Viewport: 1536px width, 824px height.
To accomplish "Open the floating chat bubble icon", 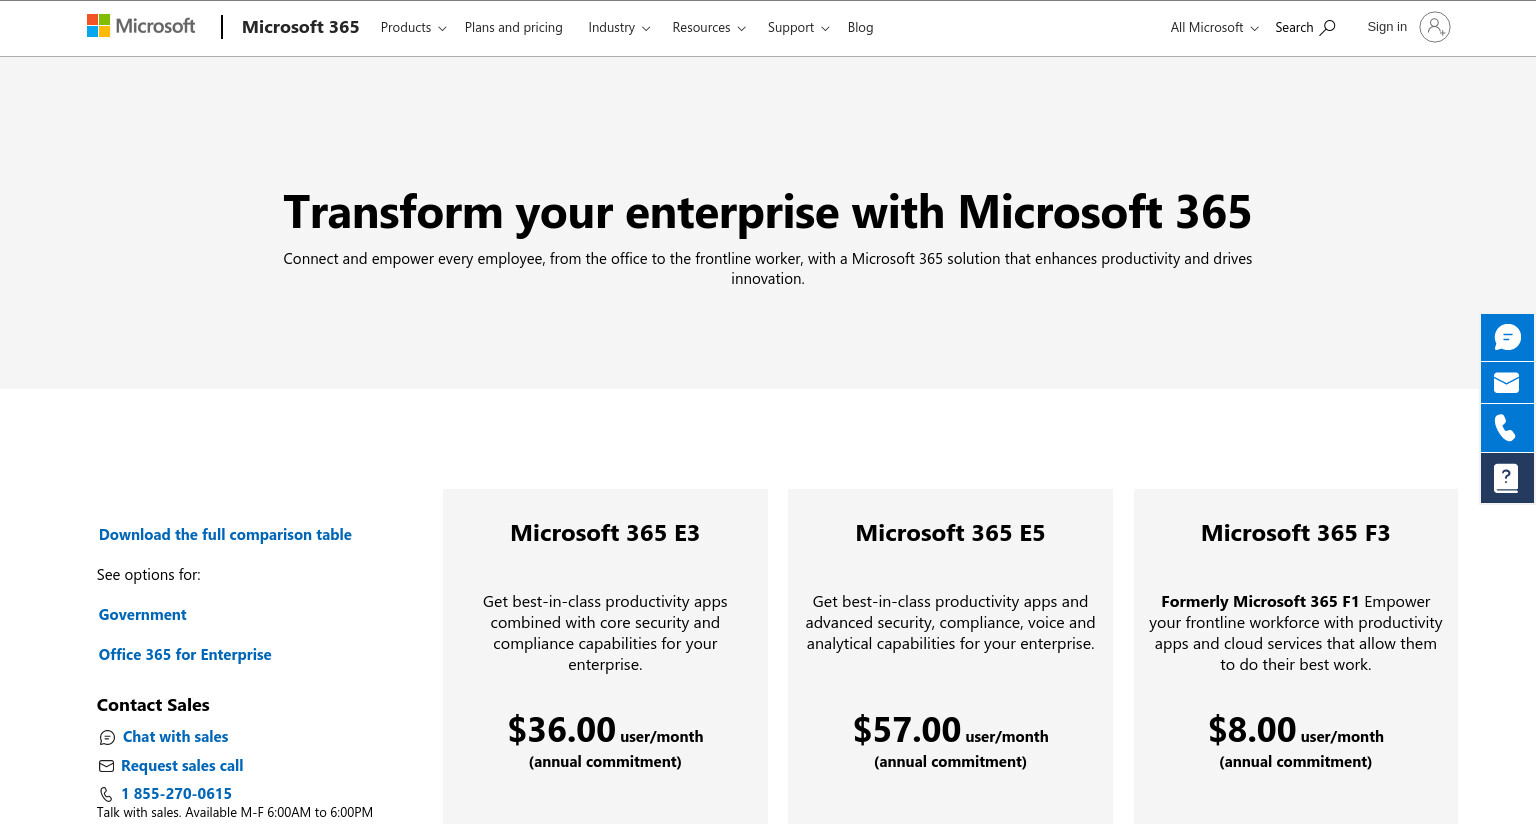I will pos(1507,337).
